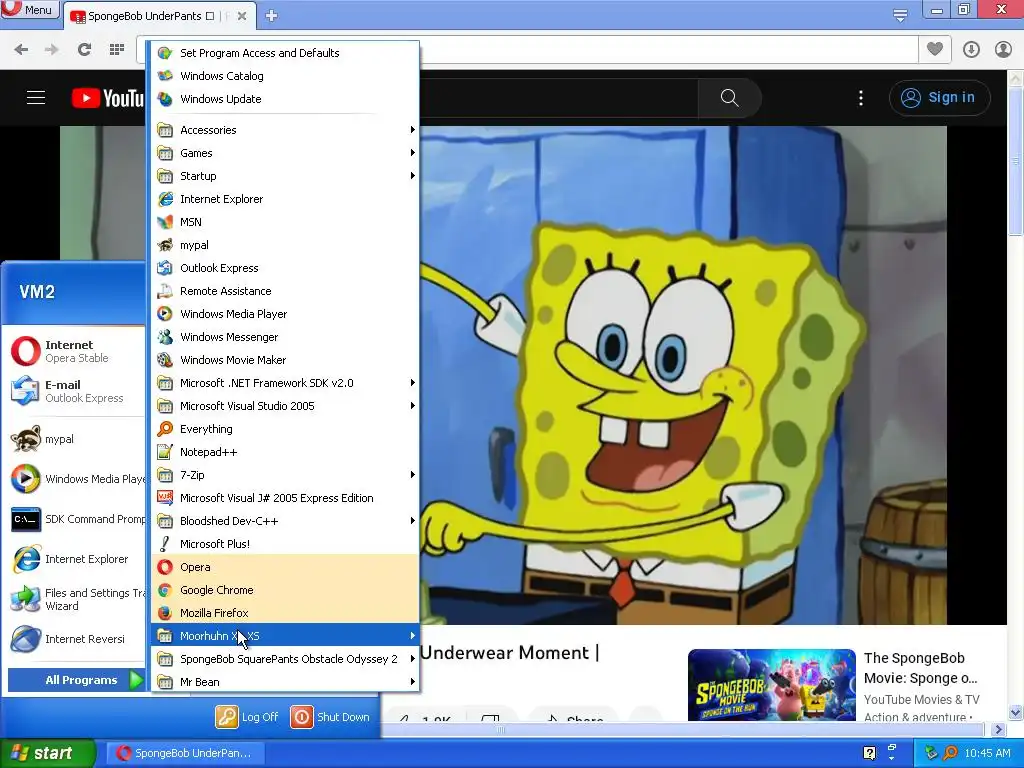Click Log Off button
Image resolution: width=1024 pixels, height=768 pixels.
pos(247,716)
